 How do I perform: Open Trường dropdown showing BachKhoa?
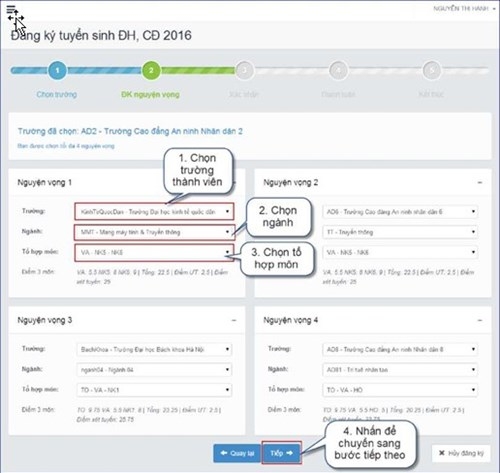coord(154,349)
